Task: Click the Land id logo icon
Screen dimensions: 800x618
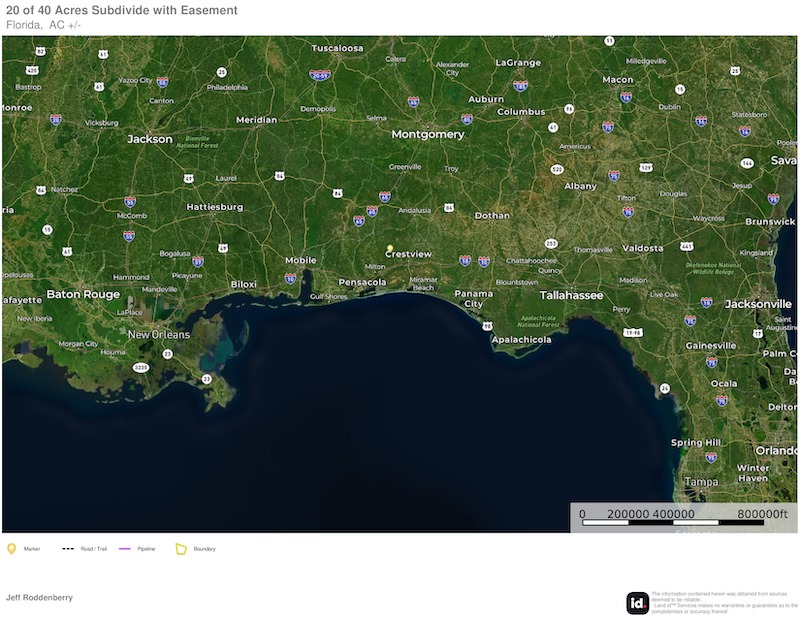Action: pos(637,603)
